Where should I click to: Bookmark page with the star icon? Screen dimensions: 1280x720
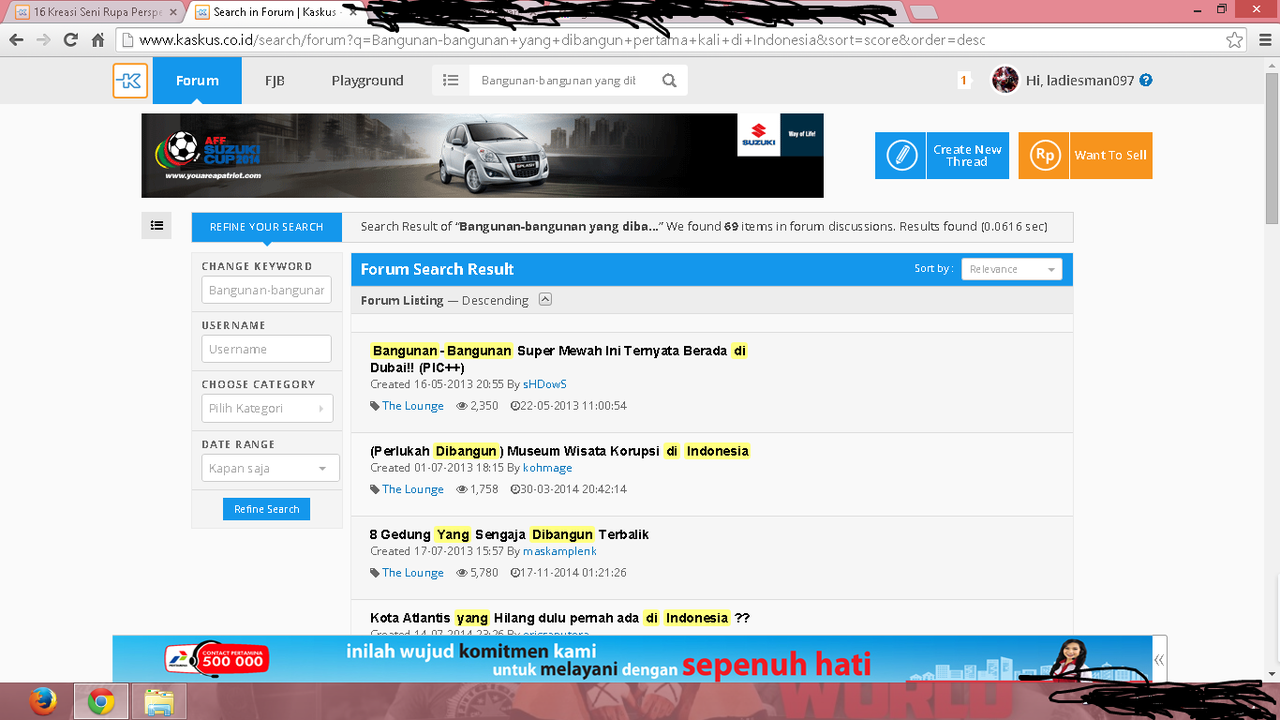pyautogui.click(x=1235, y=40)
